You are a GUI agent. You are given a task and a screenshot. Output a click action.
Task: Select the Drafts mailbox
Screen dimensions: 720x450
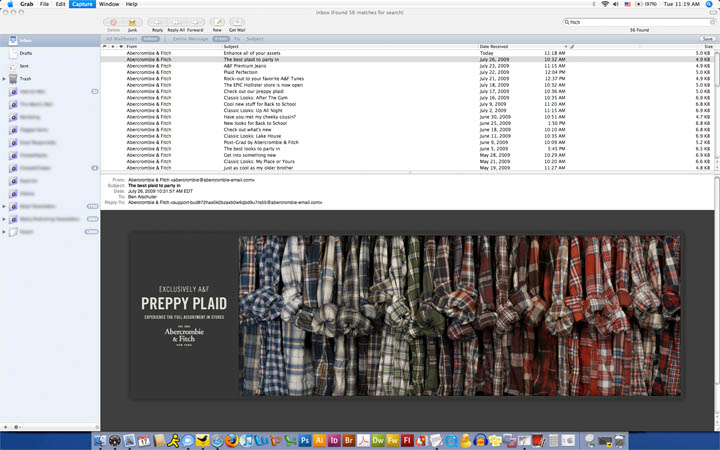(x=26, y=53)
